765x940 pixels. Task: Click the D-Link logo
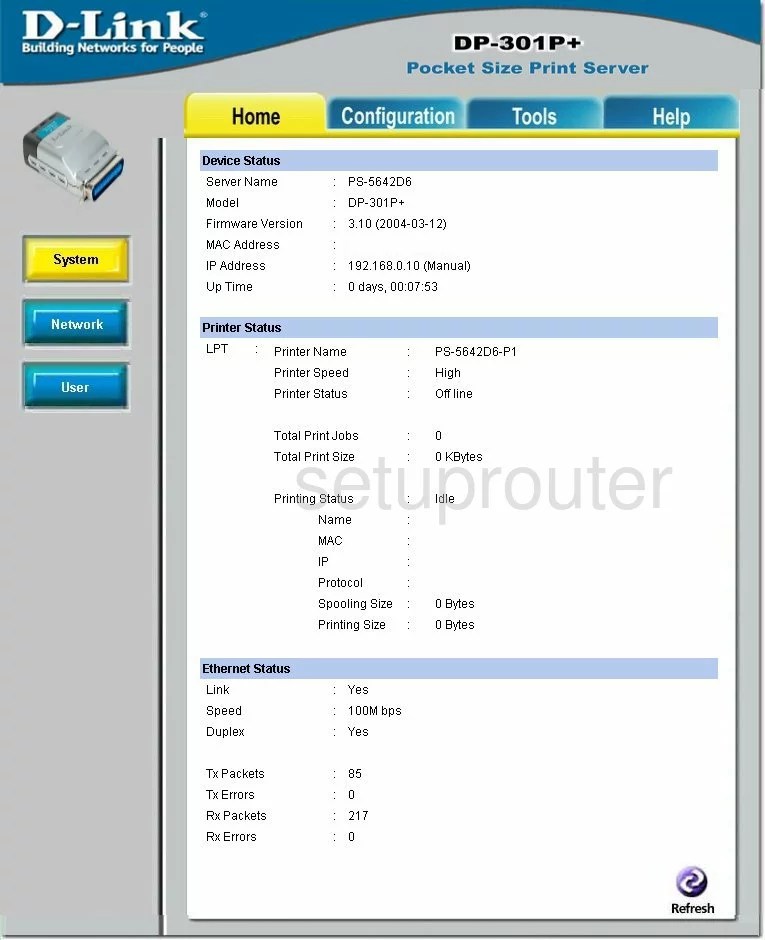pos(113,32)
